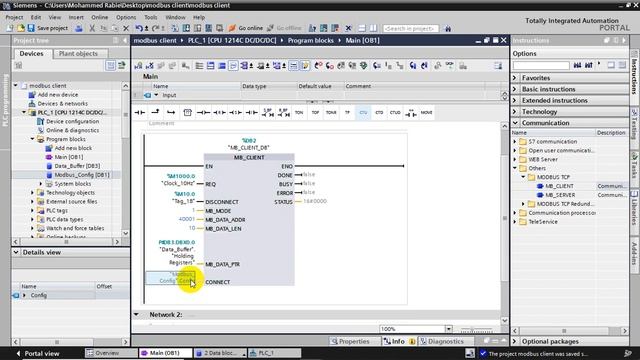Image resolution: width=640 pixels, height=360 pixels.
Task: Click the Modbus_Config.Connect parameter field
Action: (171, 278)
